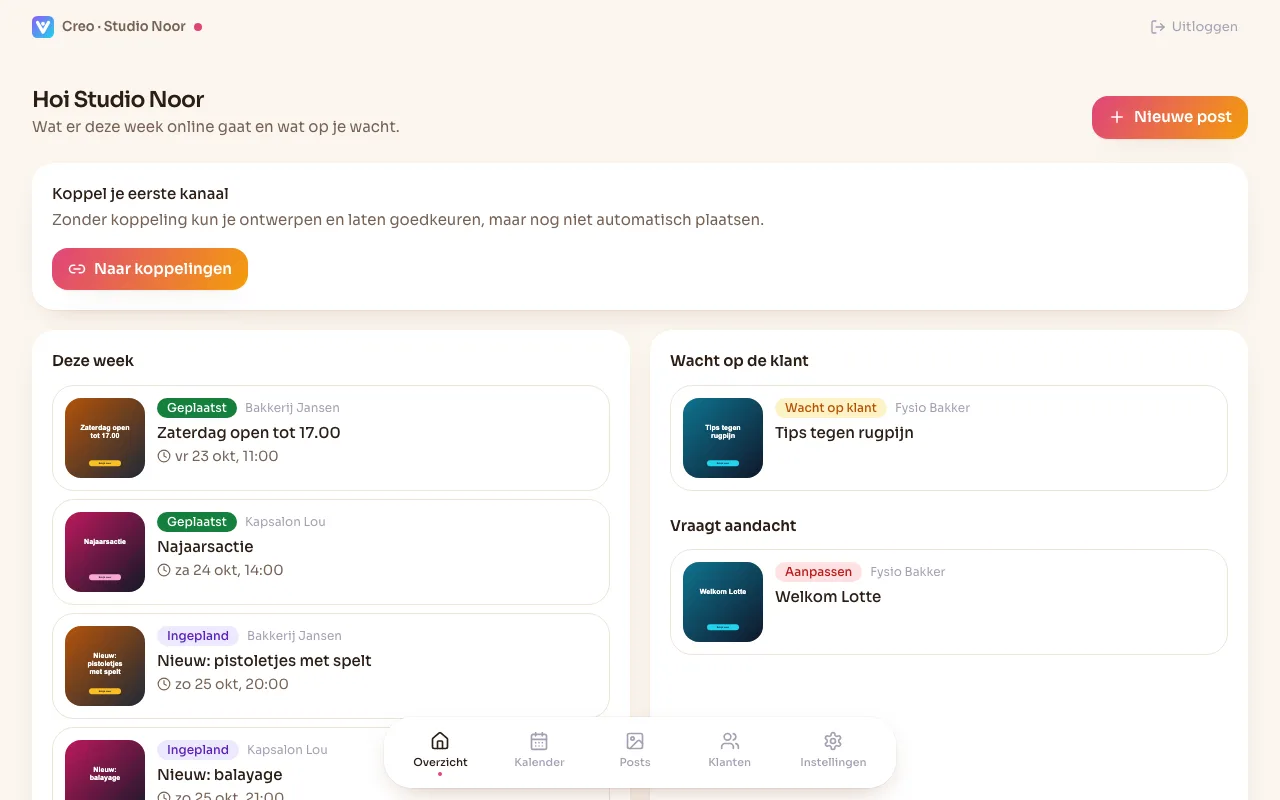The width and height of the screenshot is (1280, 800).
Task: Click the Creo · Studio Noor title
Action: tap(124, 27)
